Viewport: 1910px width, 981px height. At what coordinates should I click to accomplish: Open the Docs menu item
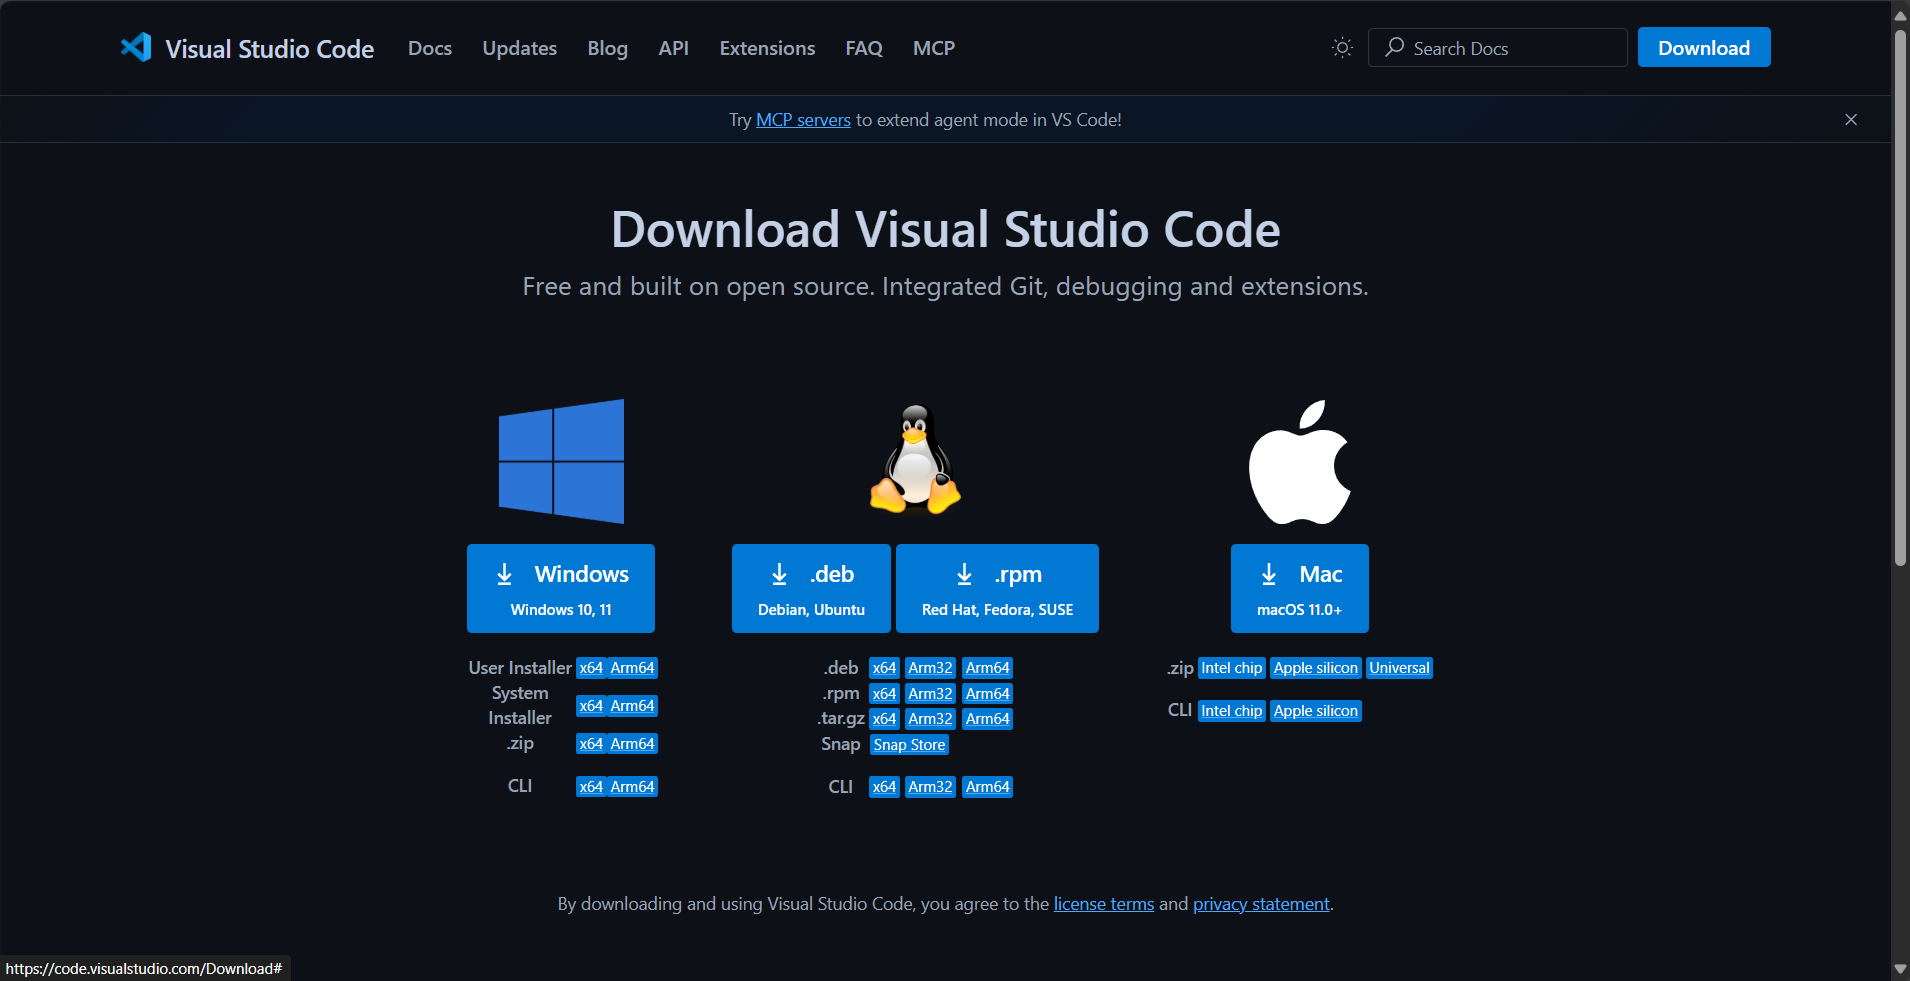tap(430, 48)
